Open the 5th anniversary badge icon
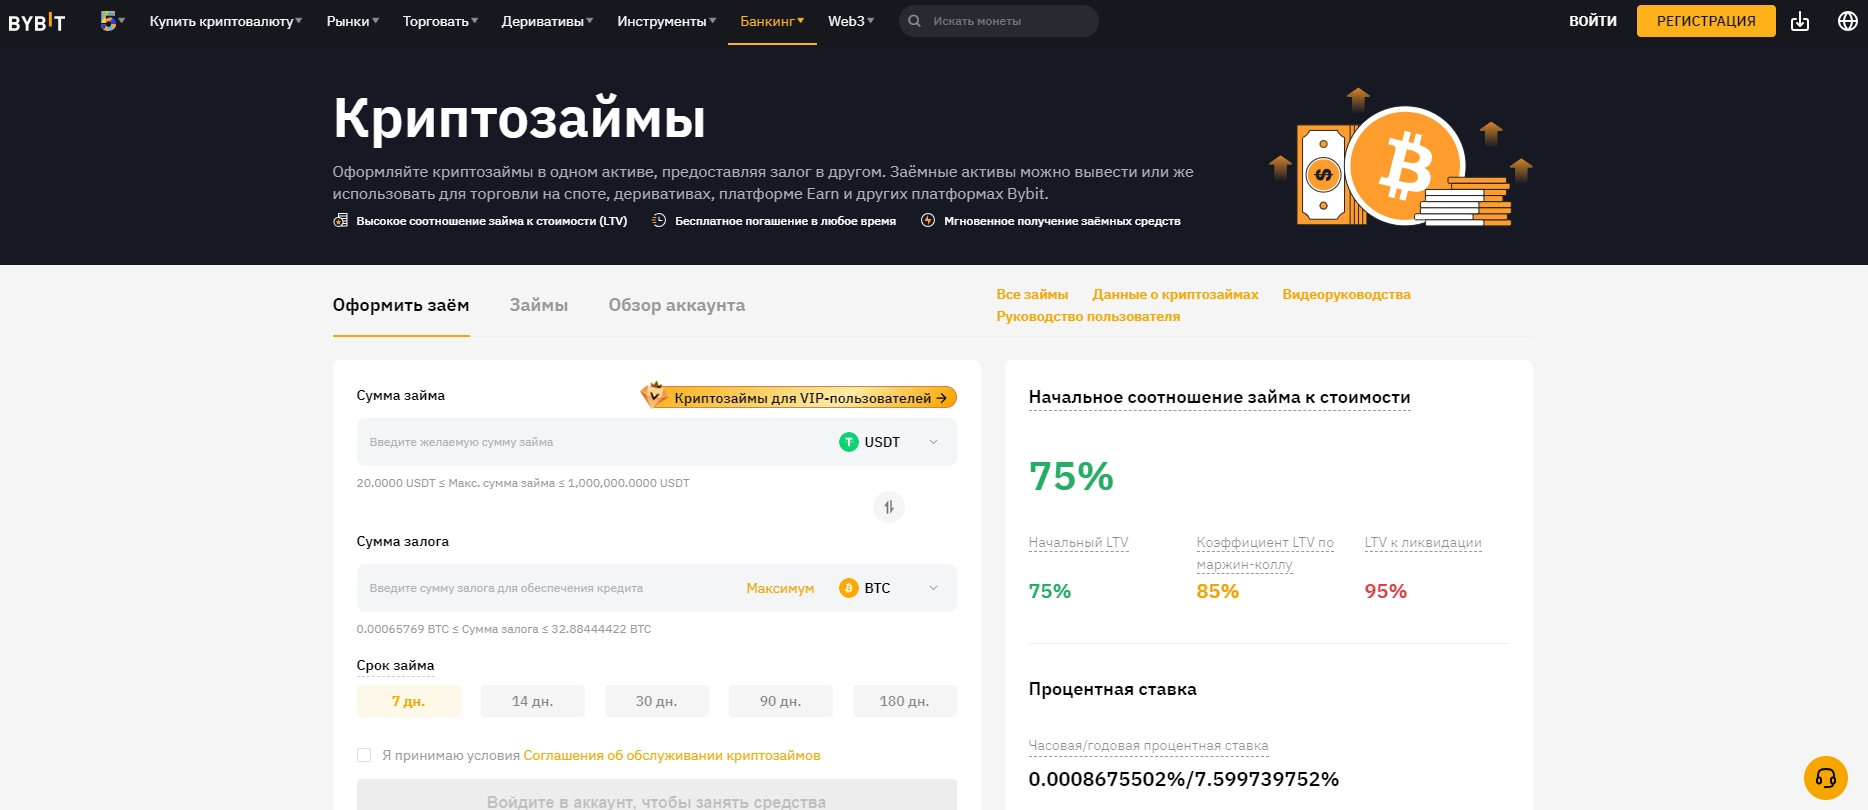The image size is (1868, 810). click(x=109, y=20)
